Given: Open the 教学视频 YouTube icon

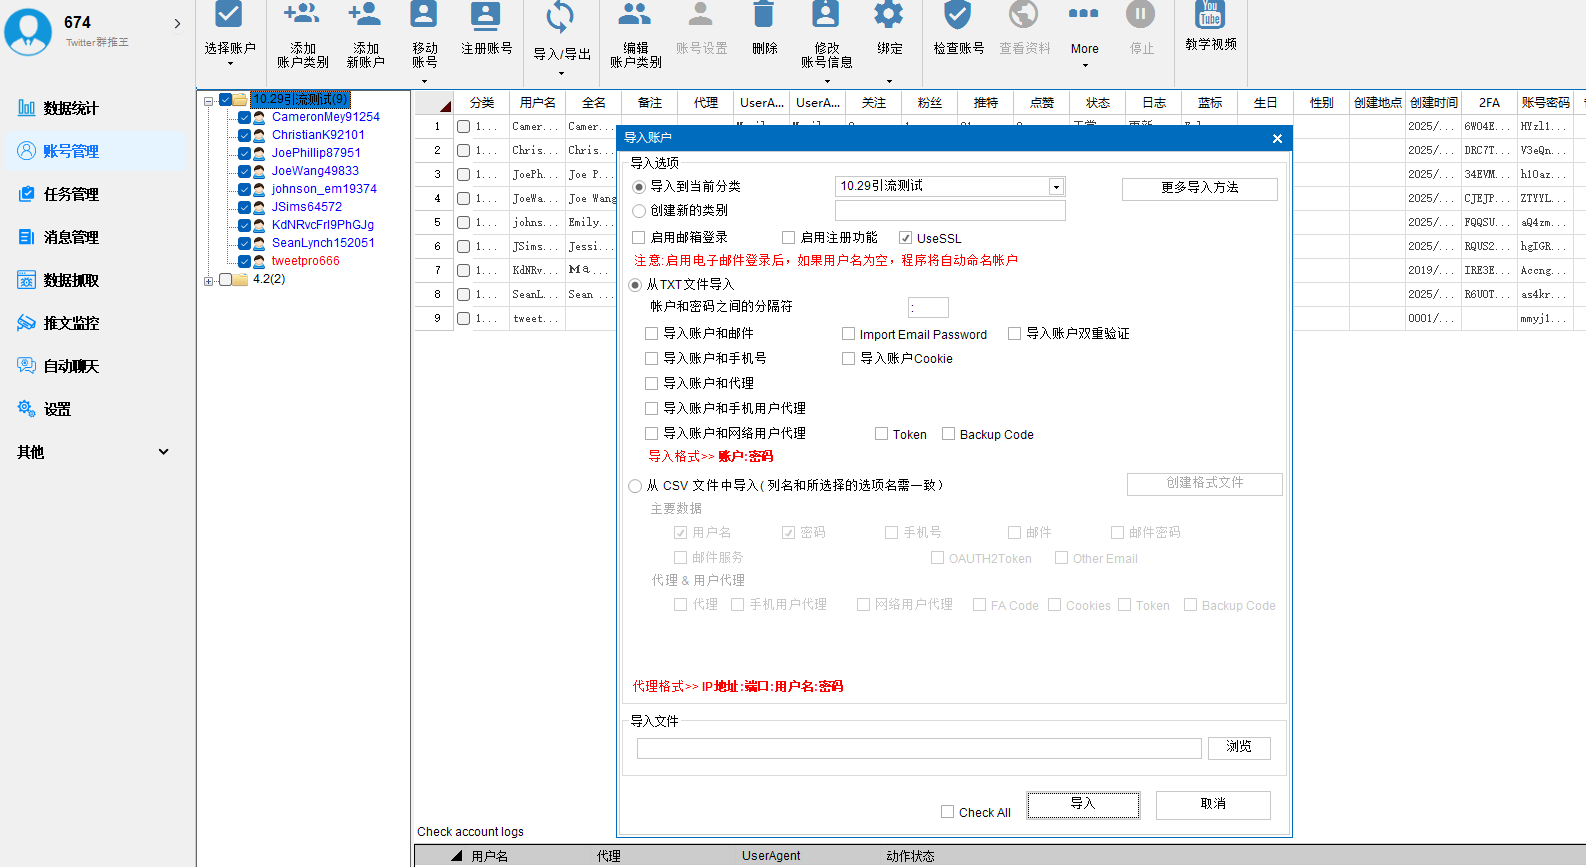Looking at the screenshot, I should tap(1210, 14).
